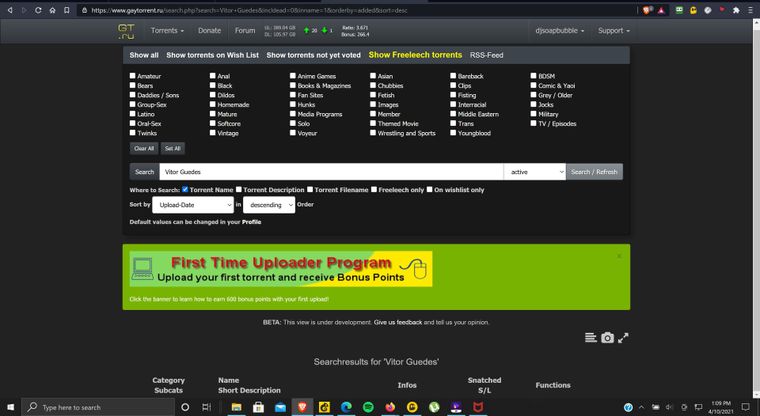Open the active status dropdown

(534, 172)
